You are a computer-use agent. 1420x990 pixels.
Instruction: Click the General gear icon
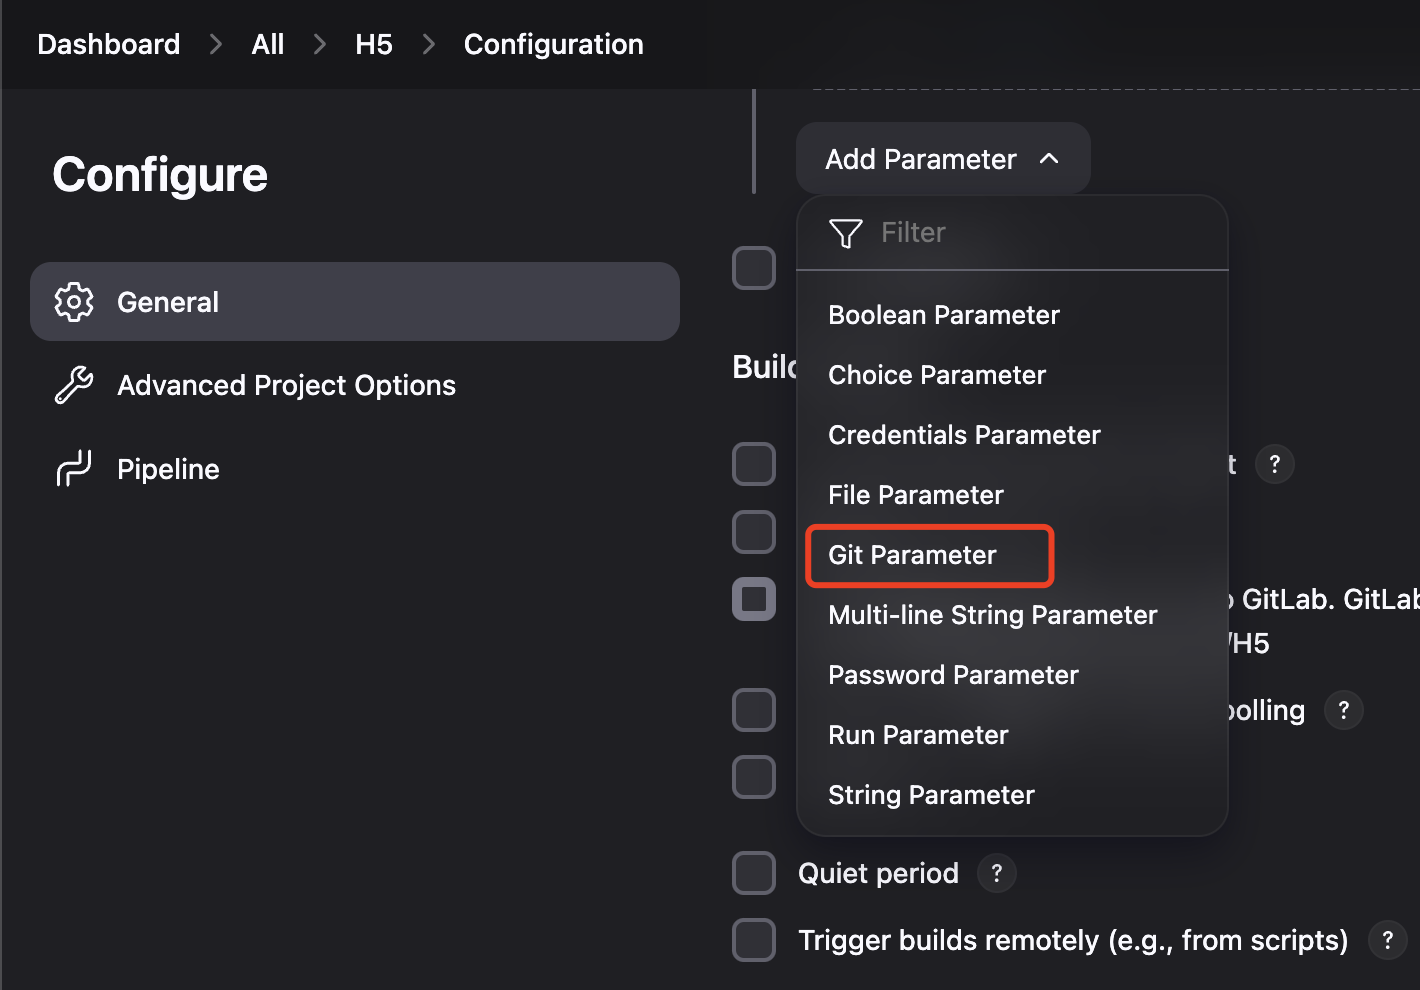pos(74,302)
